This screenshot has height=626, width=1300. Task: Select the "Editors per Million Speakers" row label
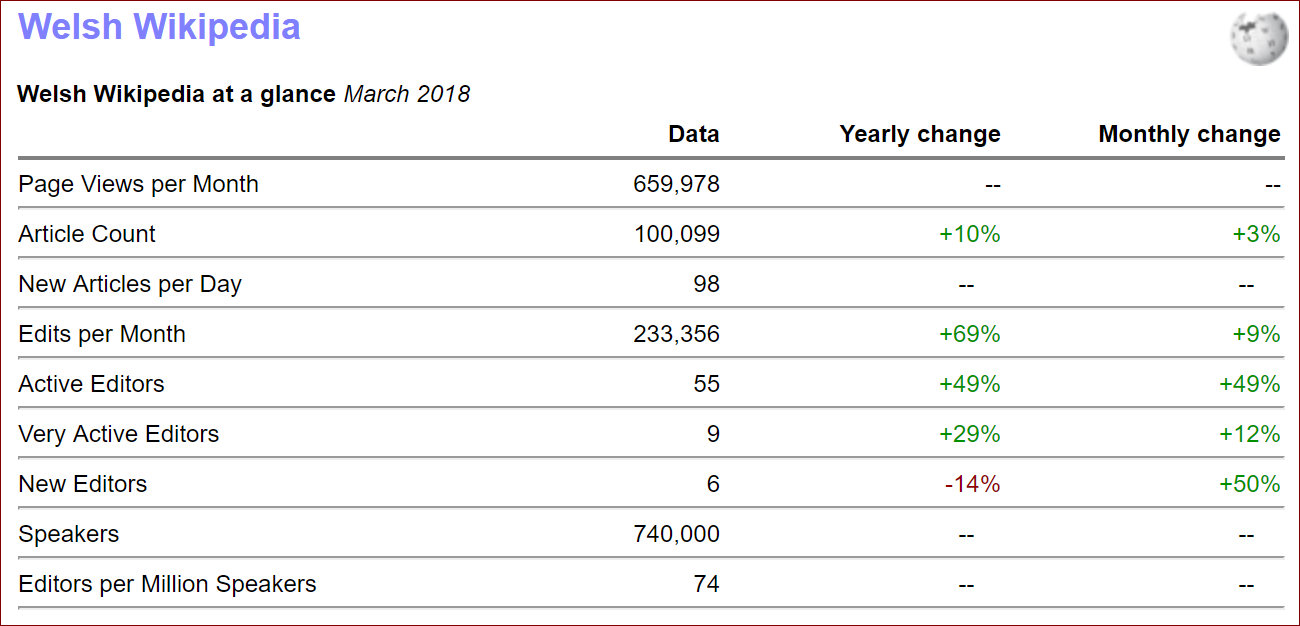(x=168, y=584)
